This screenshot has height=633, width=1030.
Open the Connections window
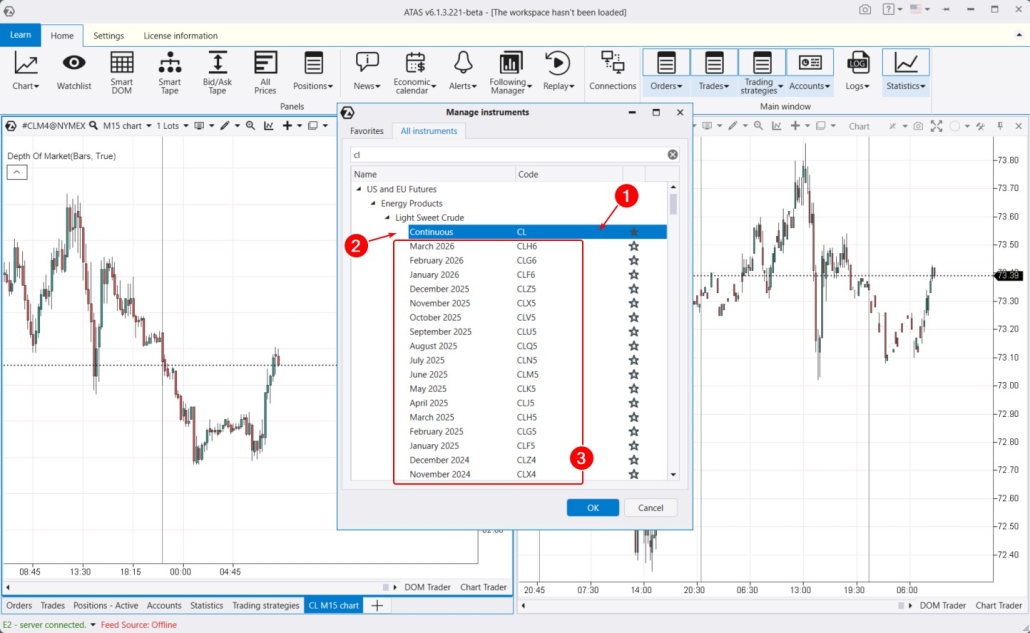612,71
